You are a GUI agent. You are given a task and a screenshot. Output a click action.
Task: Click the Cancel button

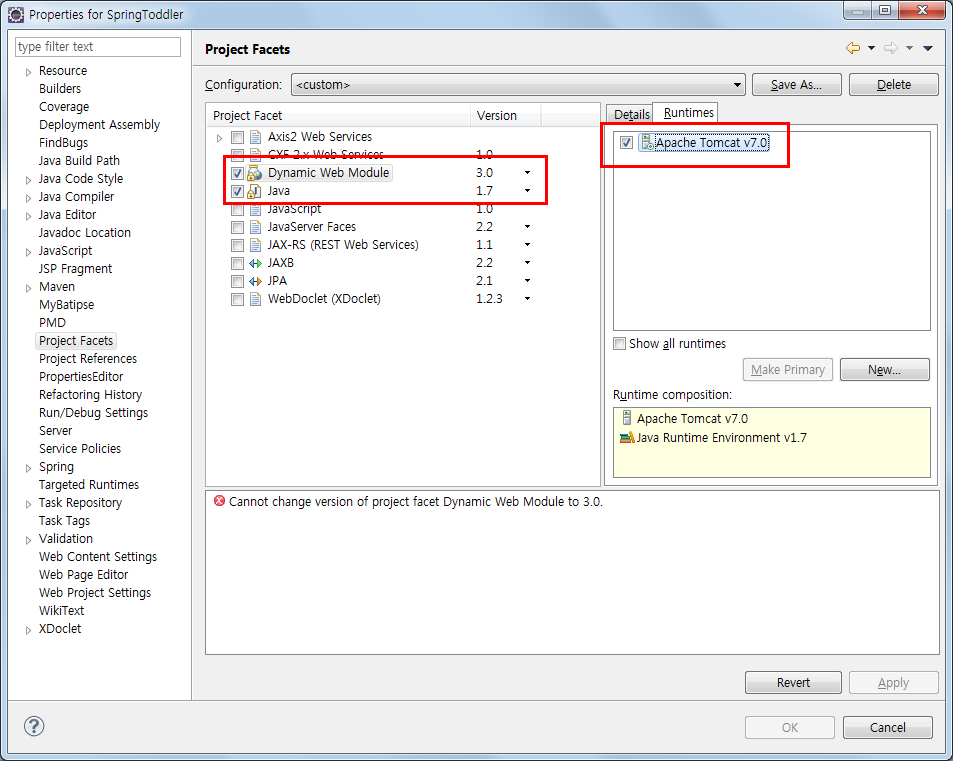tap(887, 728)
